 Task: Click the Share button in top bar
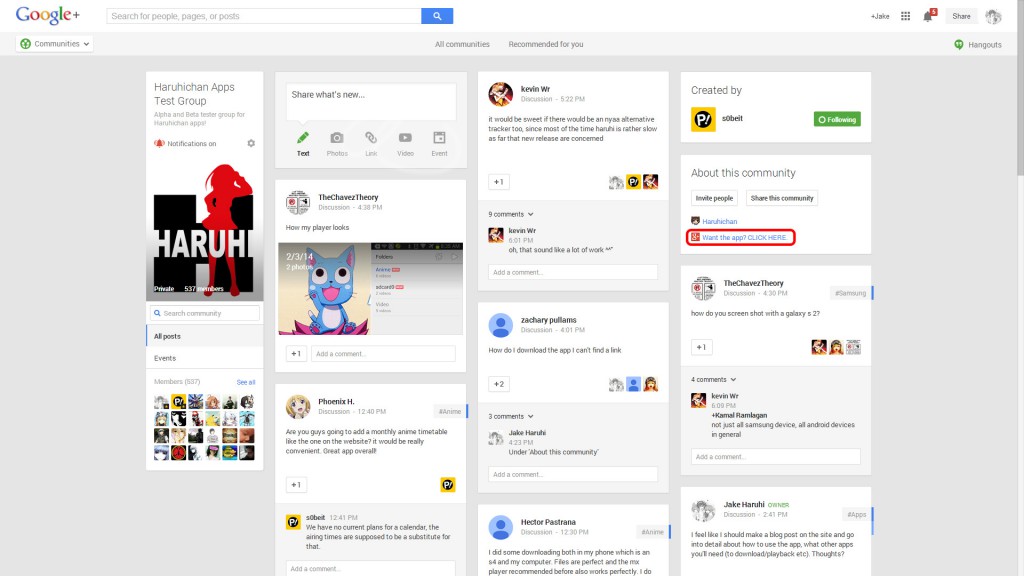click(961, 16)
